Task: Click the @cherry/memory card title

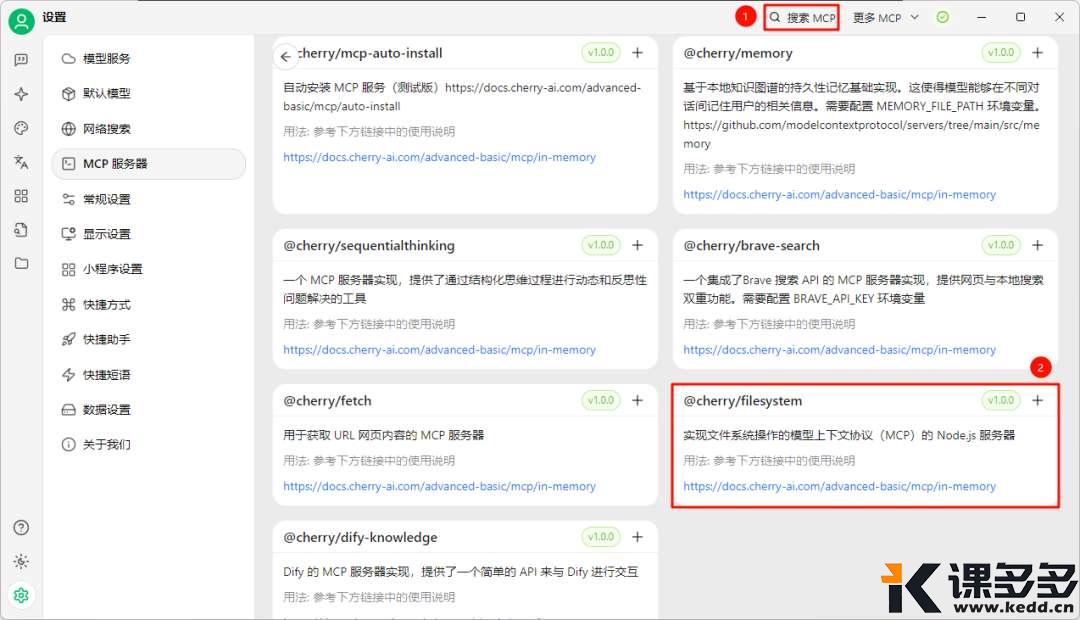Action: [738, 53]
